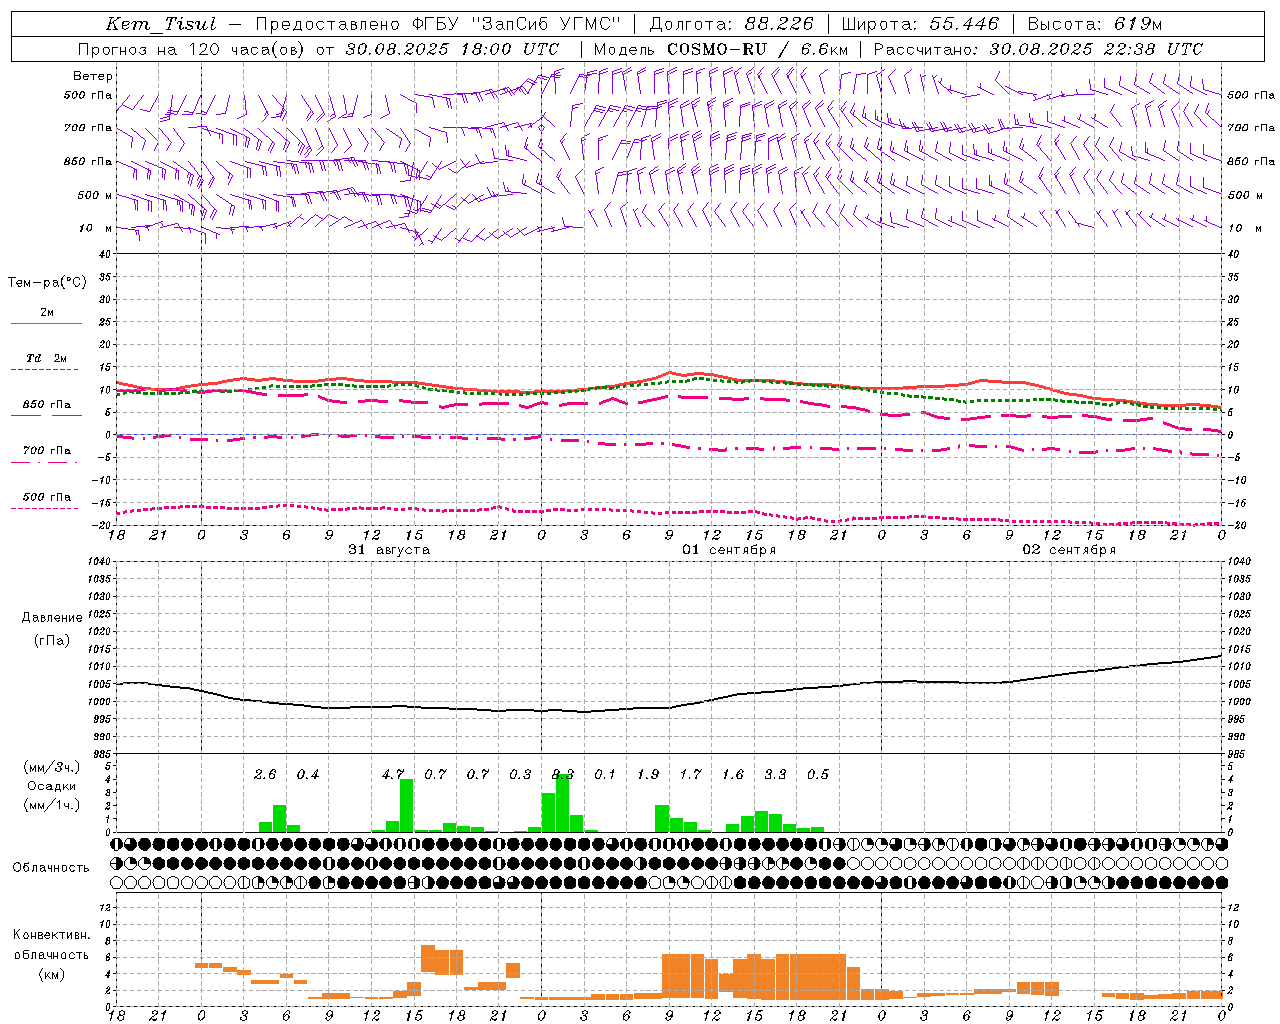The height and width of the screenshot is (1024, 1280).
Task: Click the (мм/3ч.) precipitation unit label
Action: [52, 767]
